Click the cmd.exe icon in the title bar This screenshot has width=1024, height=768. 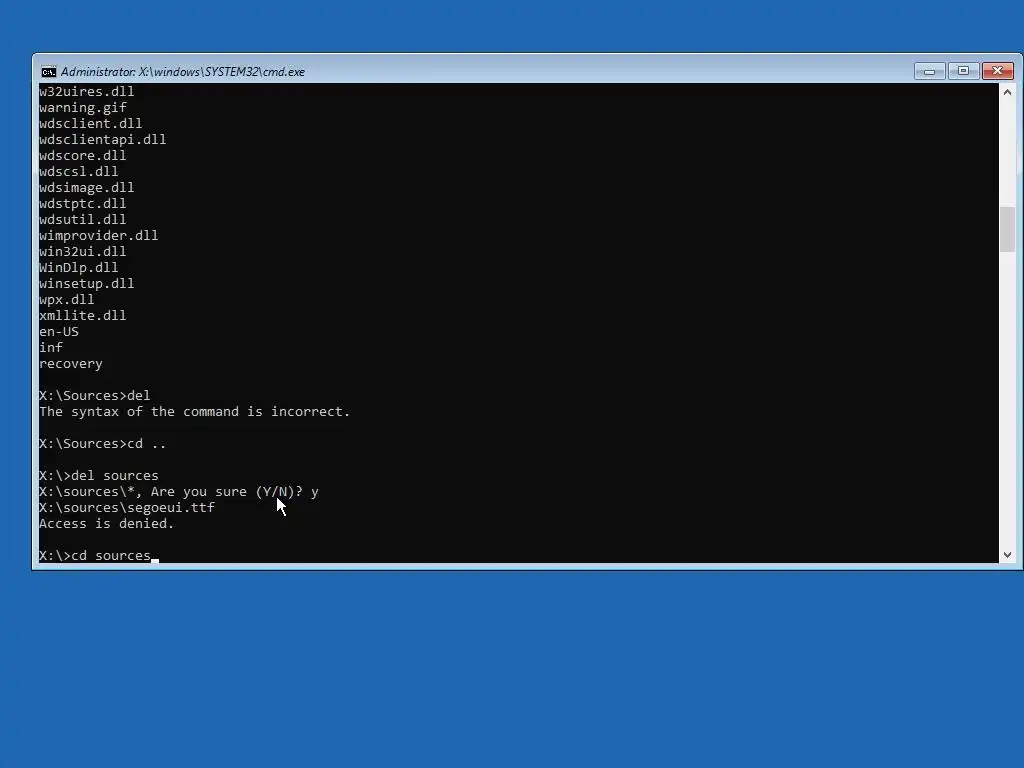coord(48,72)
